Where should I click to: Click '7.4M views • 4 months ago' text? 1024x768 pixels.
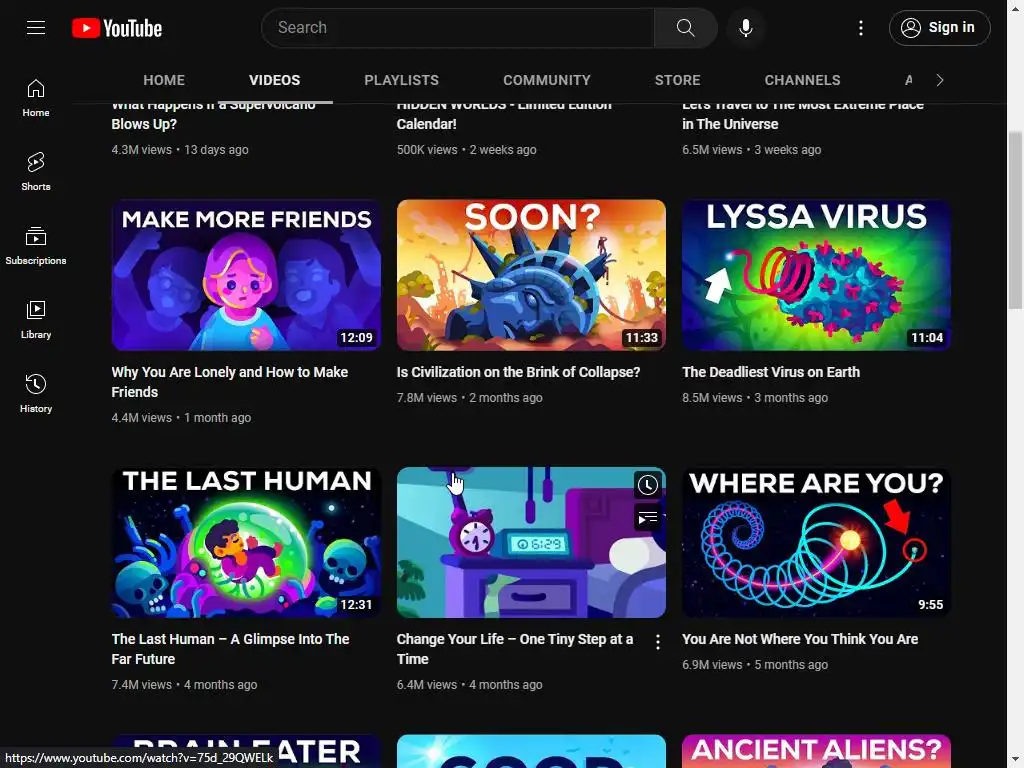[x=184, y=685]
